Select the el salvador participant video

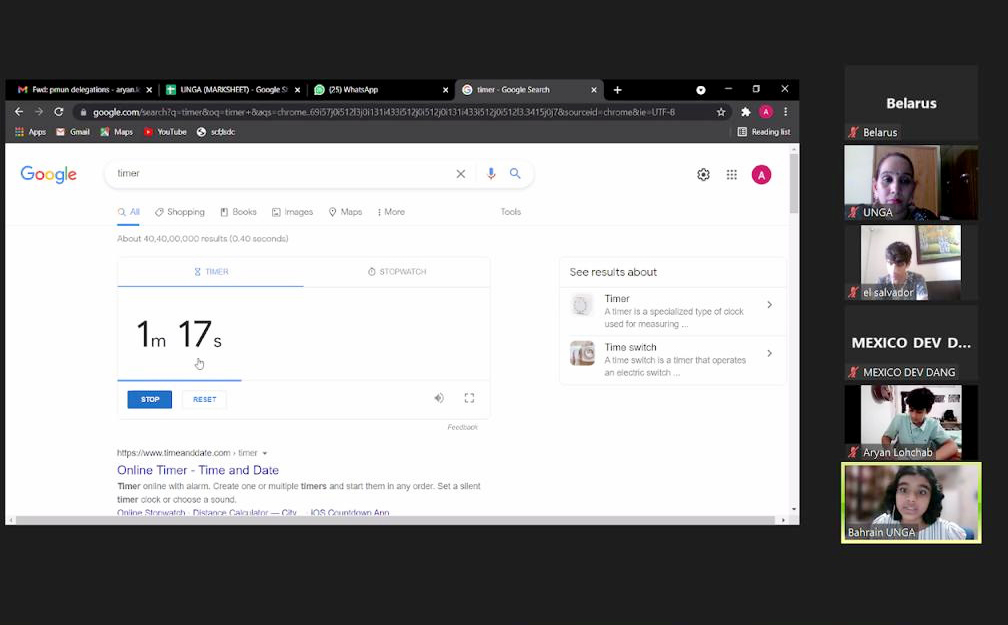click(x=911, y=262)
